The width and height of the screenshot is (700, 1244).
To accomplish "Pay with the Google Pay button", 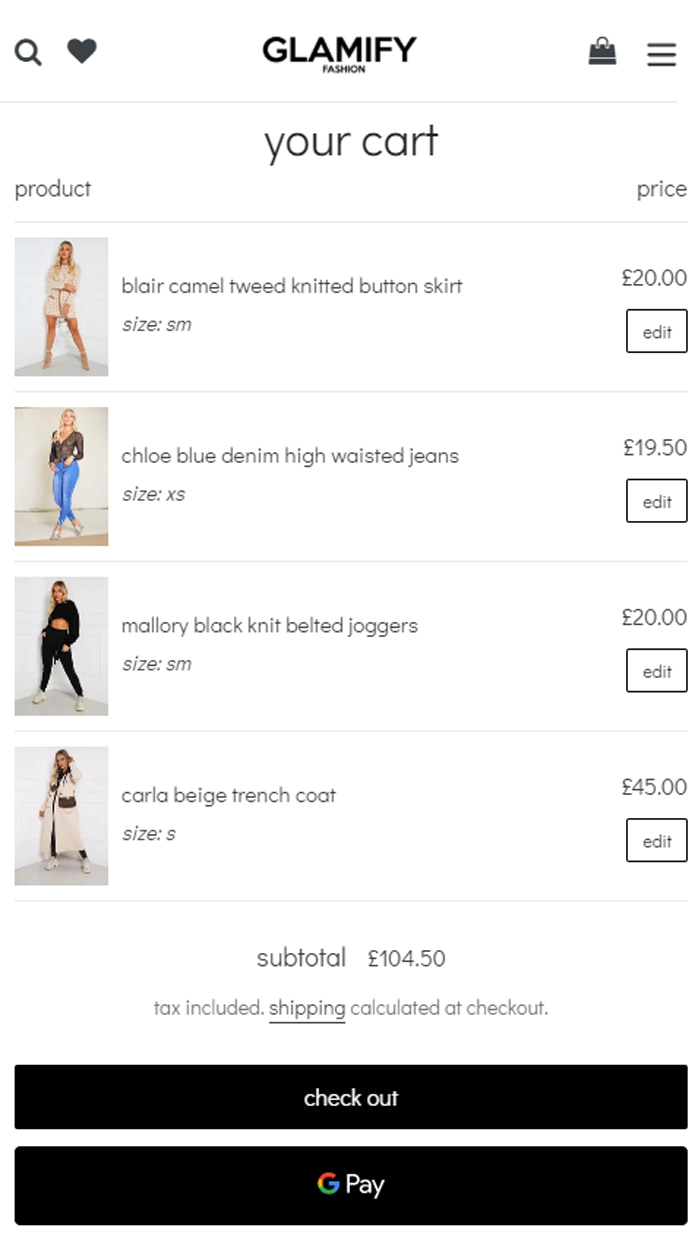I will click(351, 1185).
